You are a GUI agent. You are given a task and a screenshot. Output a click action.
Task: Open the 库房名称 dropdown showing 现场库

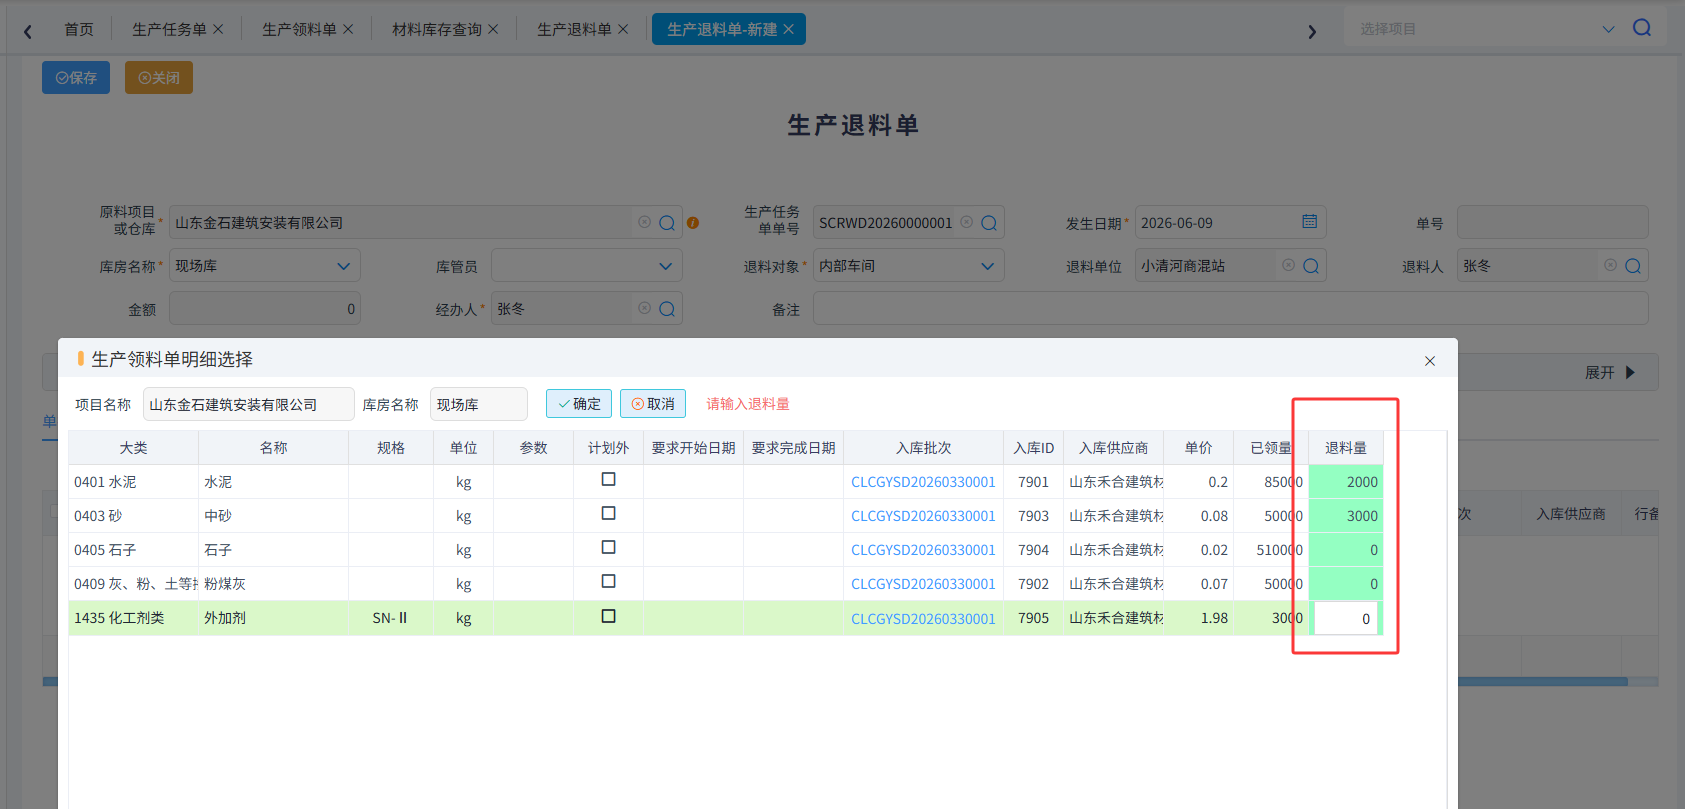pos(265,266)
